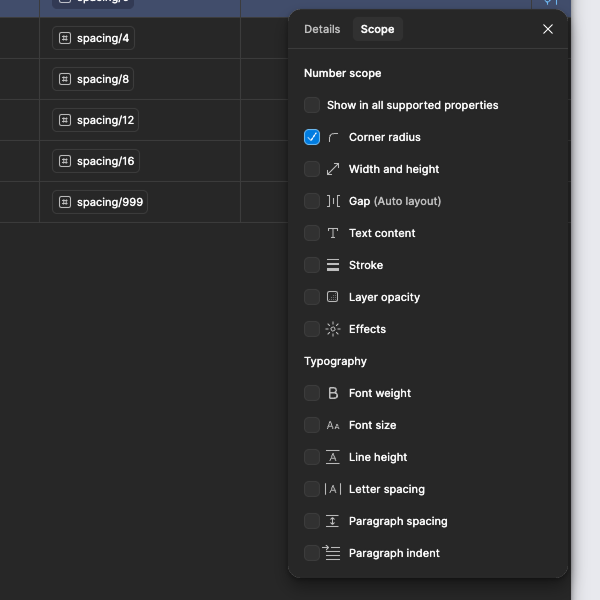Click the Line height icon
The width and height of the screenshot is (600, 600).
333,457
